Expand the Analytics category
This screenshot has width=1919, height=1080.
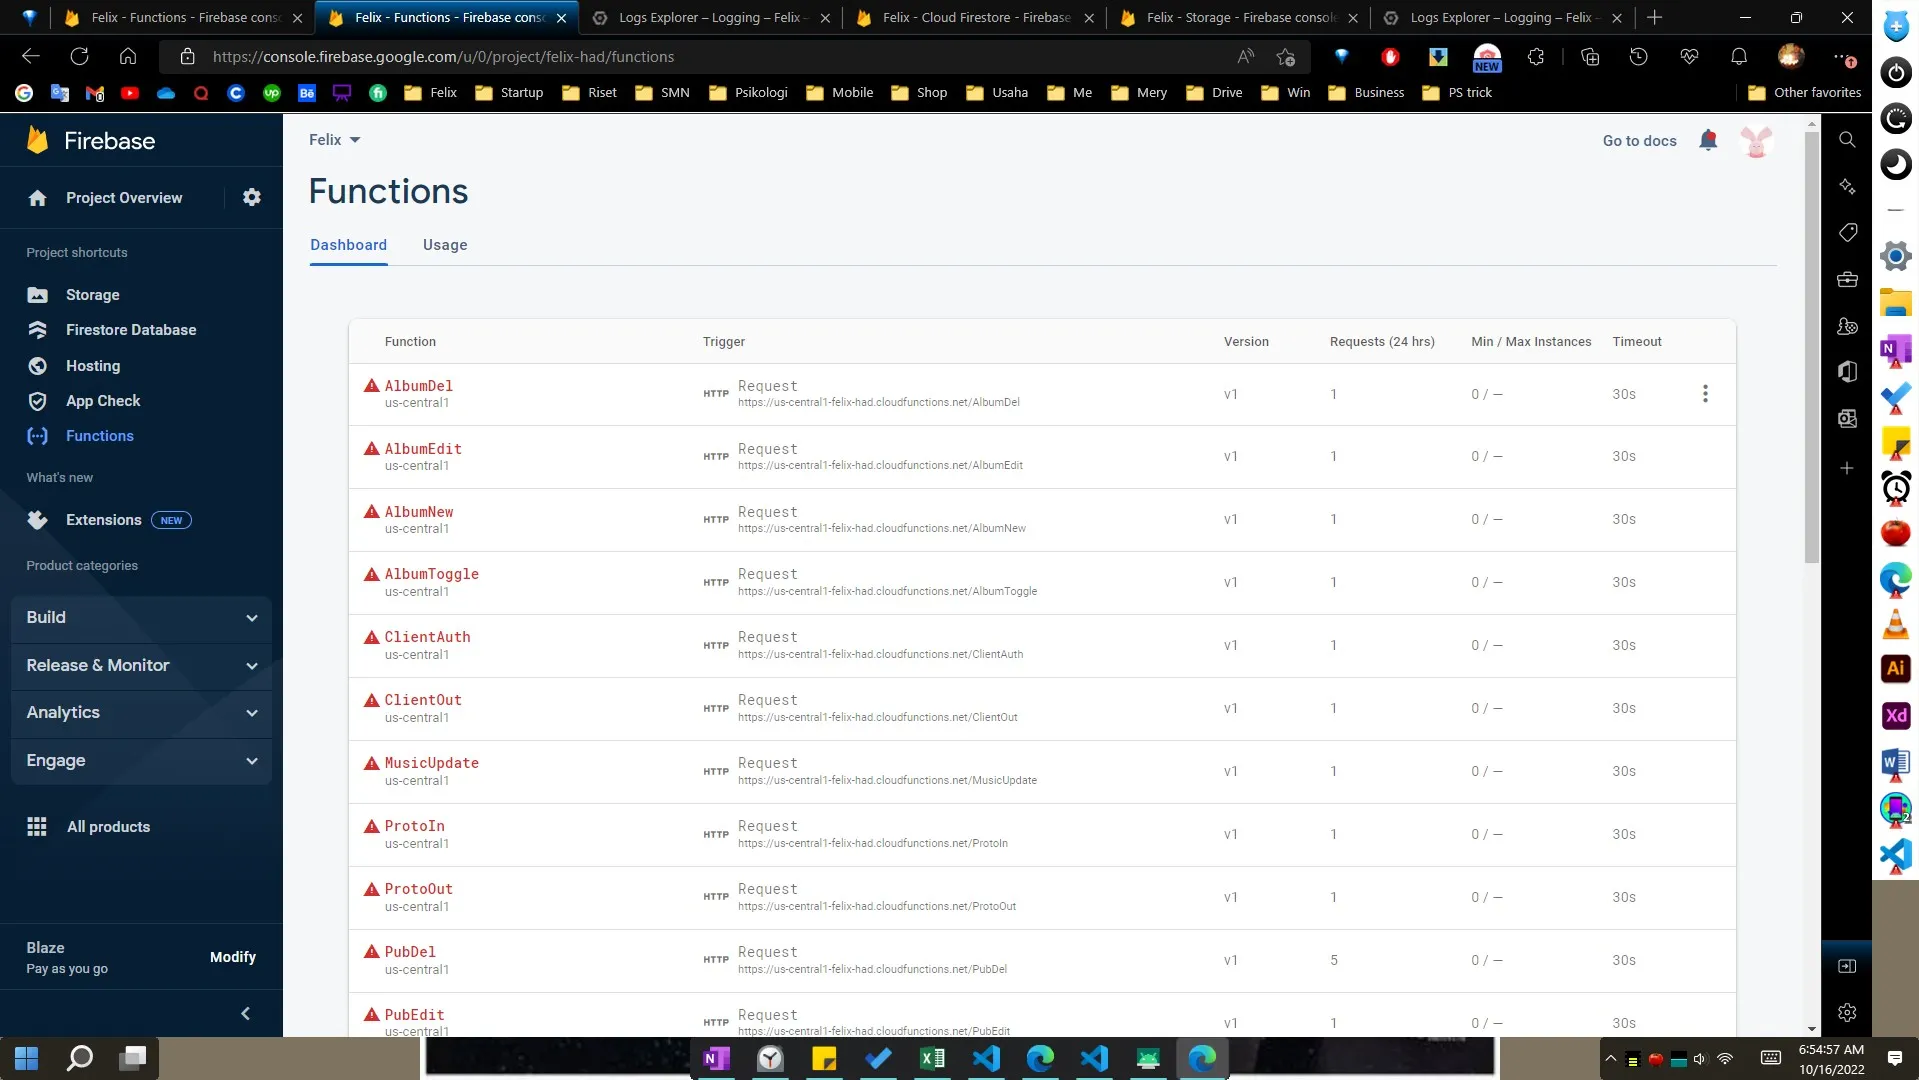point(141,713)
